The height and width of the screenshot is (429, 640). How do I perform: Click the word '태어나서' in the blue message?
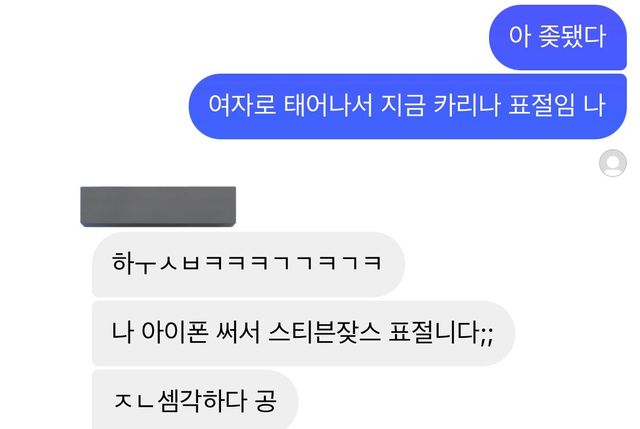click(328, 105)
